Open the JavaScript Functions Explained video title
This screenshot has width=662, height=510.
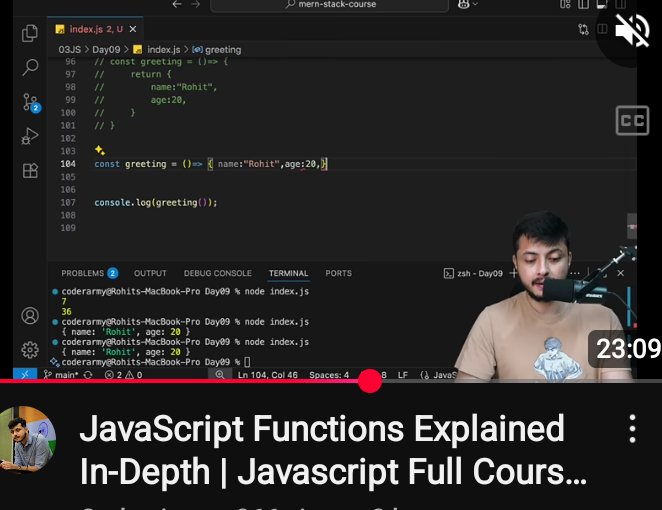[334, 450]
